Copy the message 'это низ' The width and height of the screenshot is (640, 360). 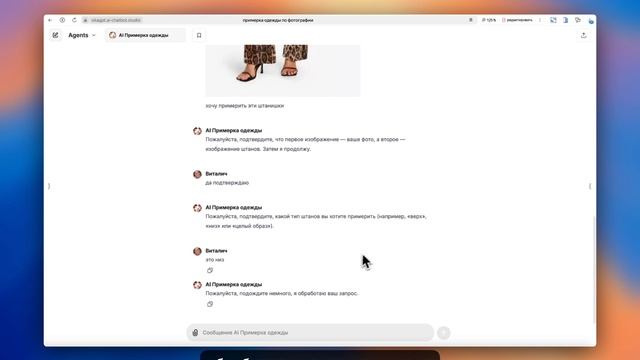(x=210, y=270)
